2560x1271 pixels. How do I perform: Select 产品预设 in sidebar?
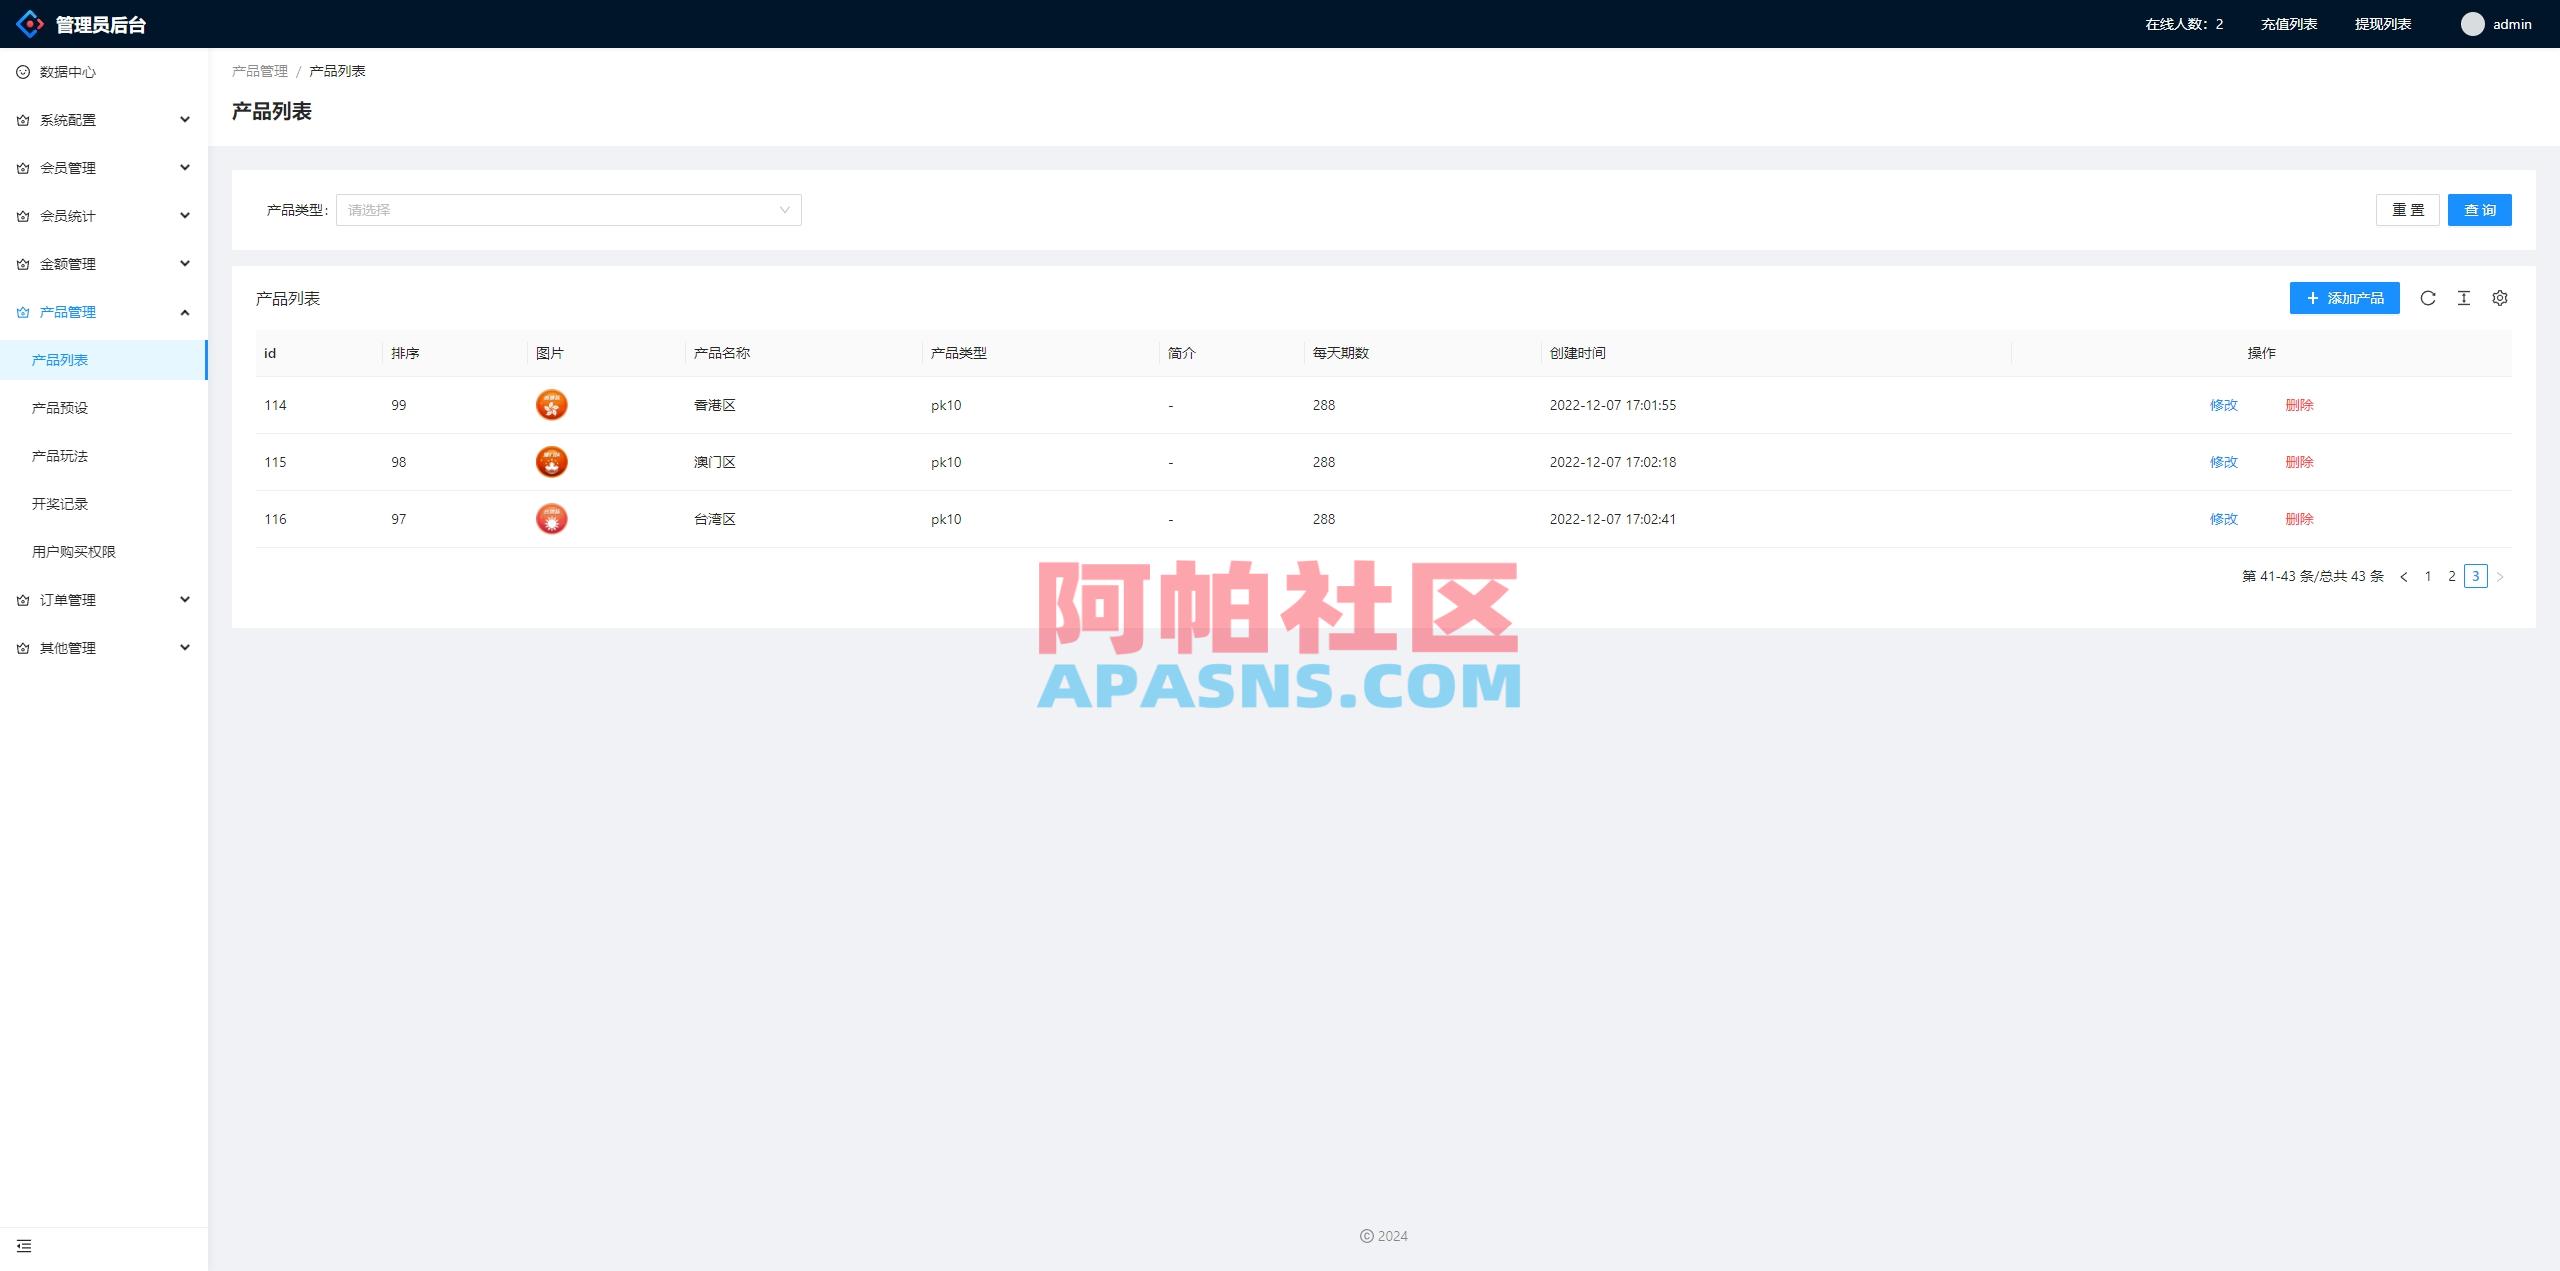coord(57,407)
